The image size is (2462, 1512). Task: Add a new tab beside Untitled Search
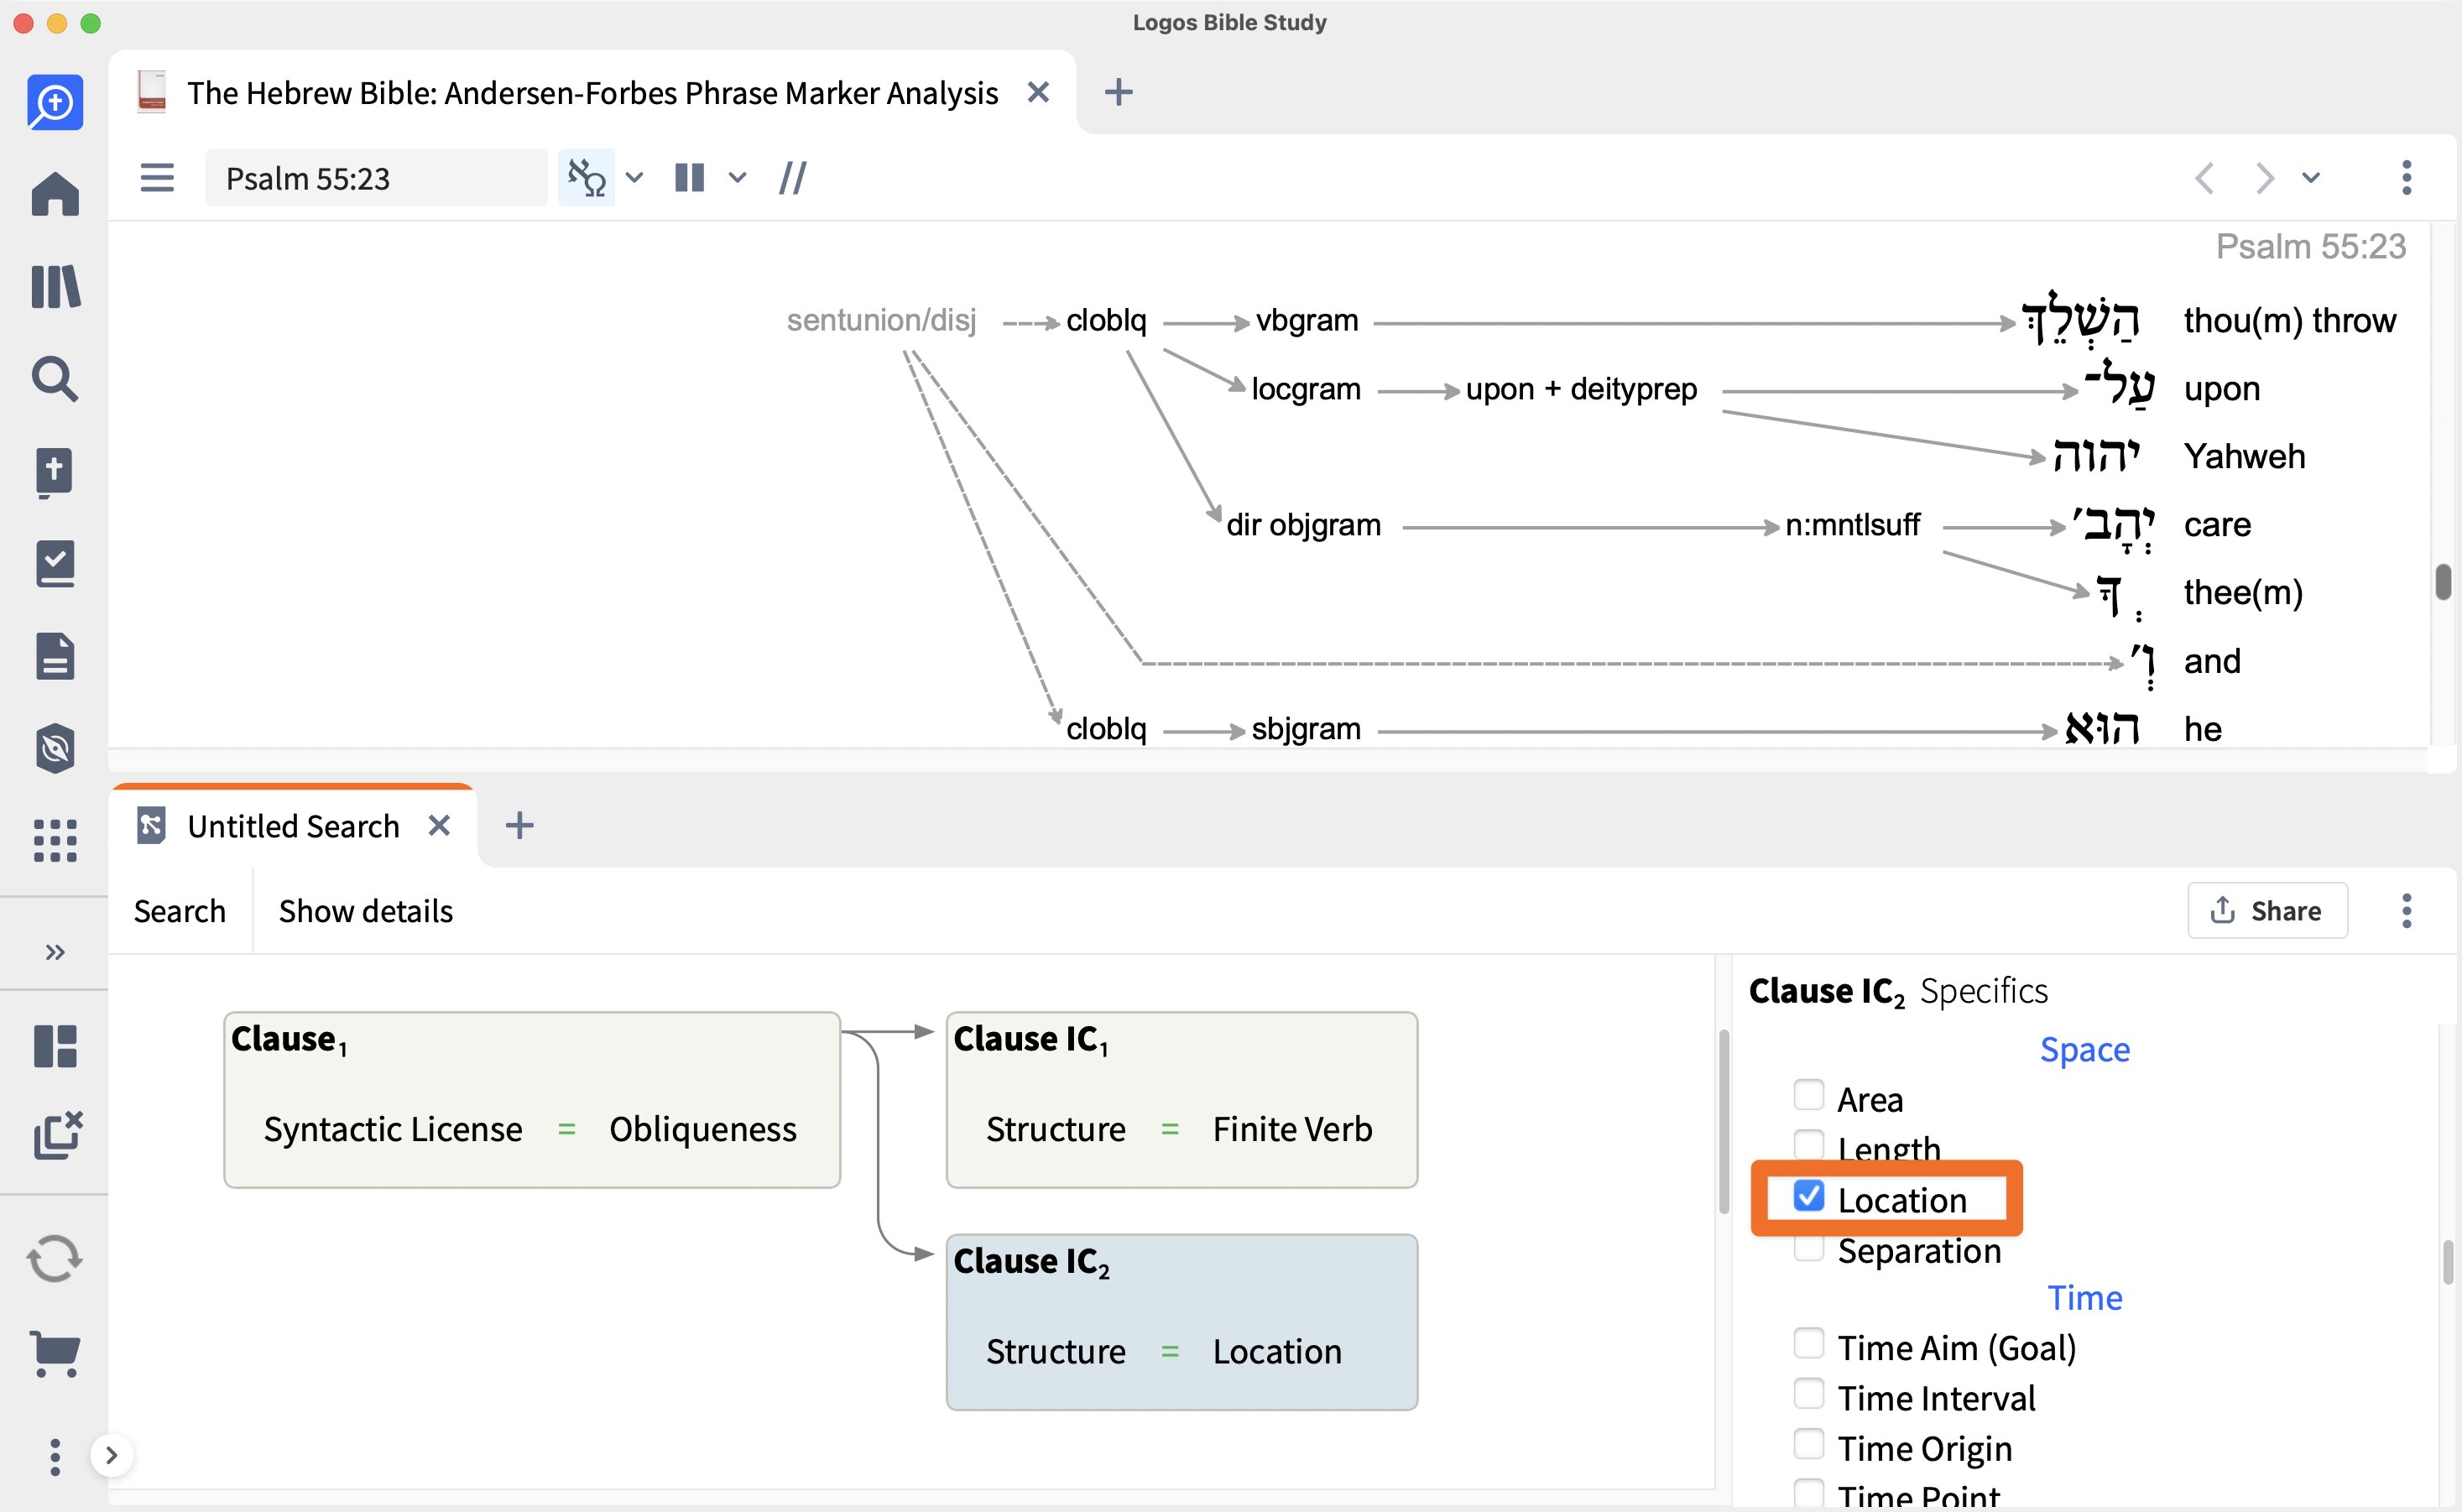pyautogui.click(x=519, y=826)
